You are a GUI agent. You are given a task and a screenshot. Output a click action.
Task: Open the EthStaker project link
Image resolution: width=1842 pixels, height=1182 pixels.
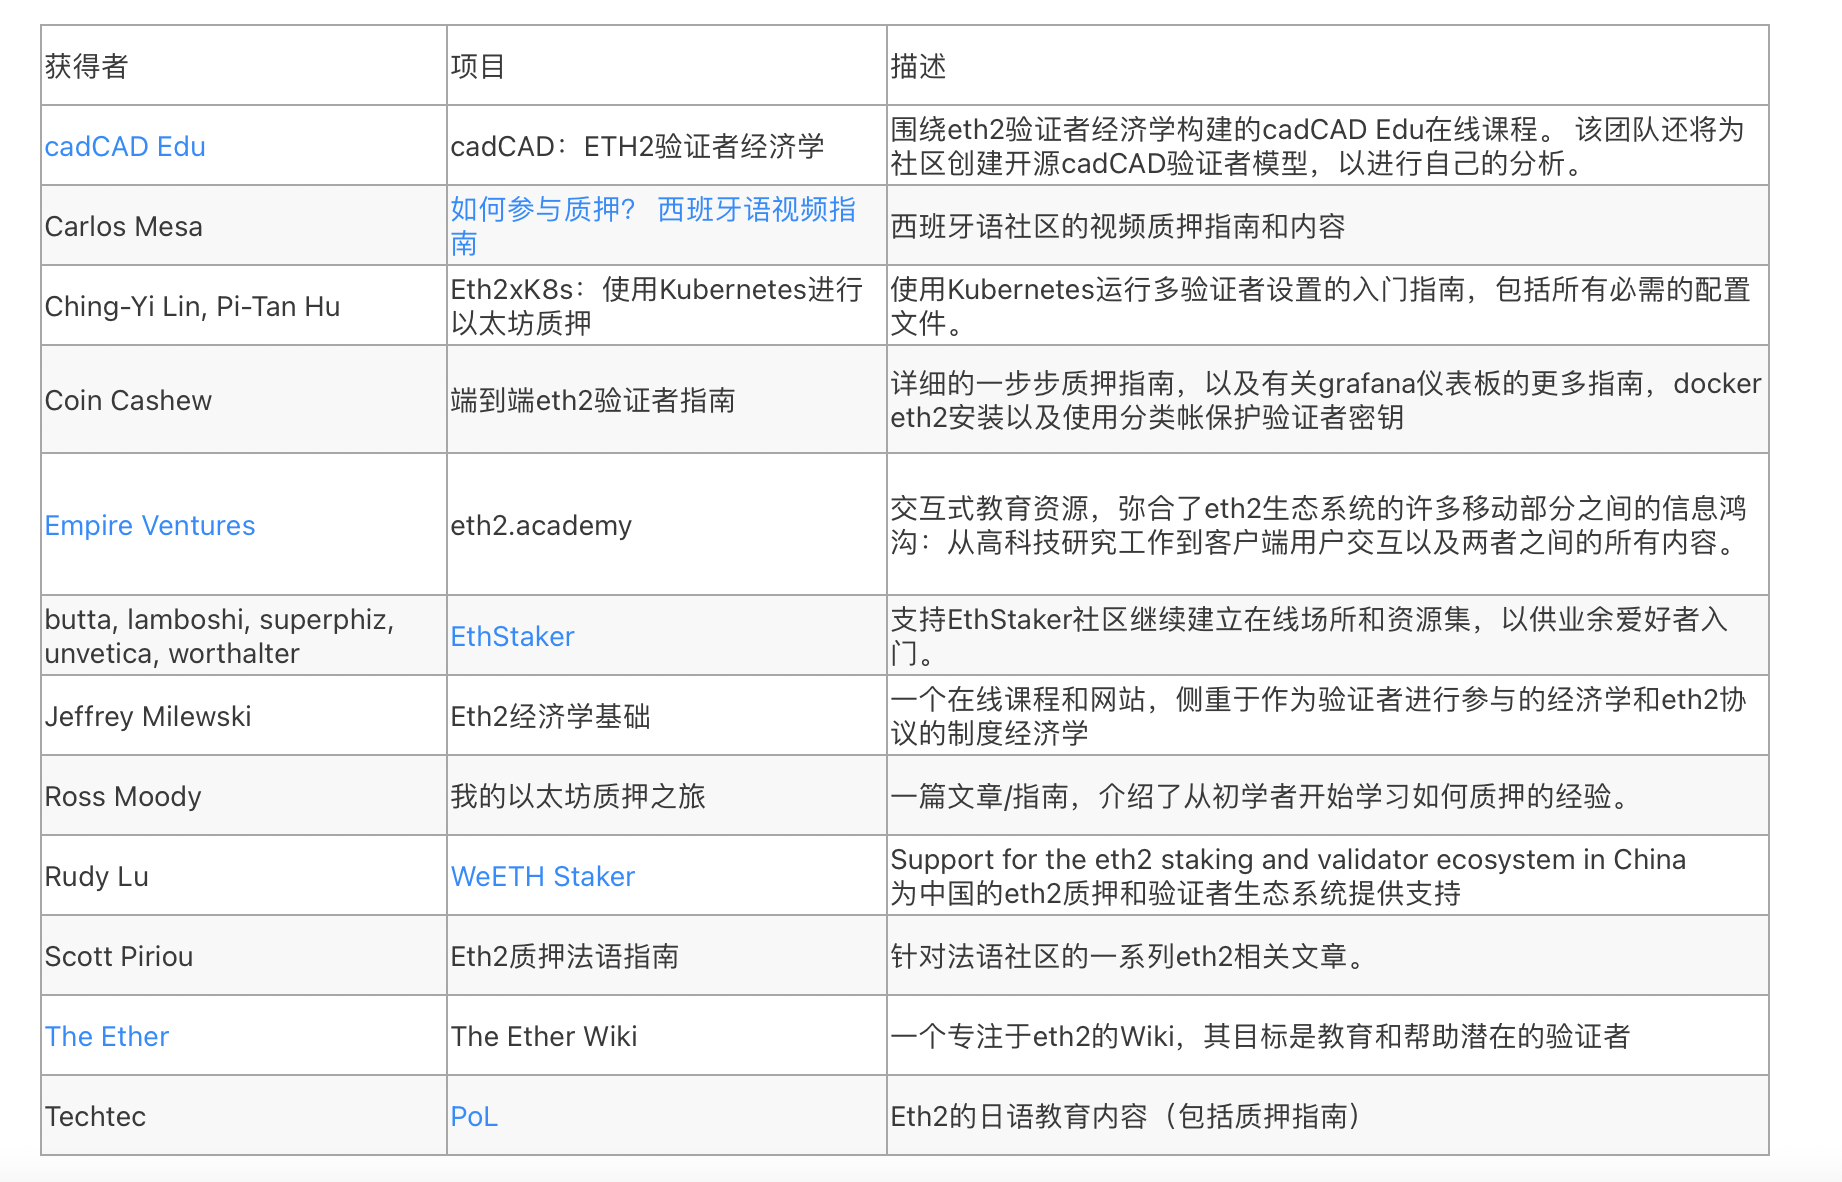coord(512,636)
